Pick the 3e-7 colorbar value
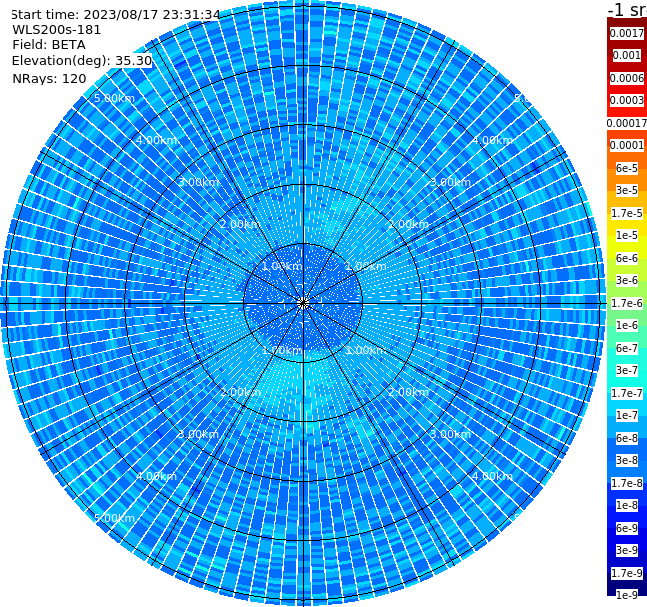 point(627,370)
